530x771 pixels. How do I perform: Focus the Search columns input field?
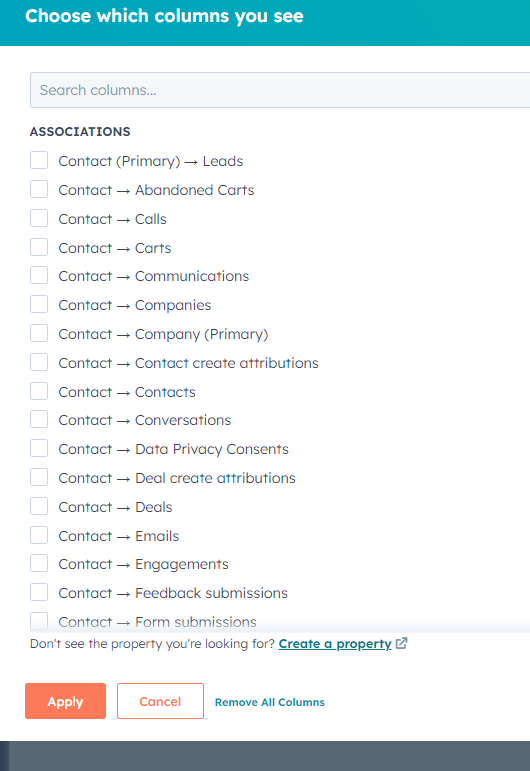(280, 90)
